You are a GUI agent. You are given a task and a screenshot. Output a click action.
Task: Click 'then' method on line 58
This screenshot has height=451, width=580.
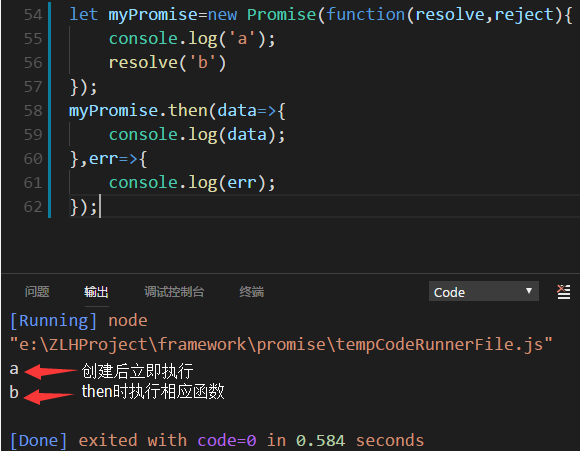pos(188,111)
